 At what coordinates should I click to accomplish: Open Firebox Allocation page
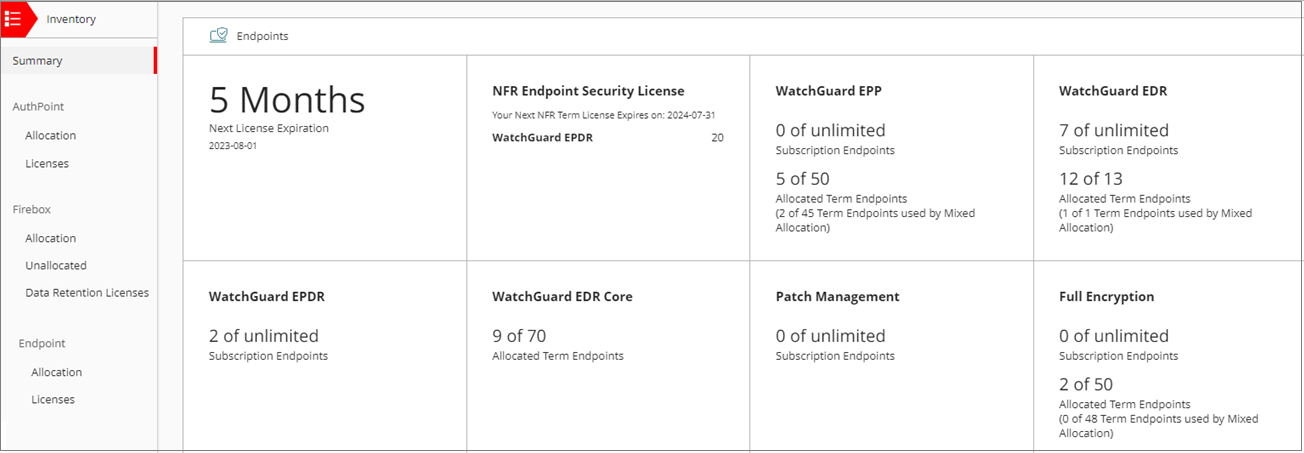51,239
